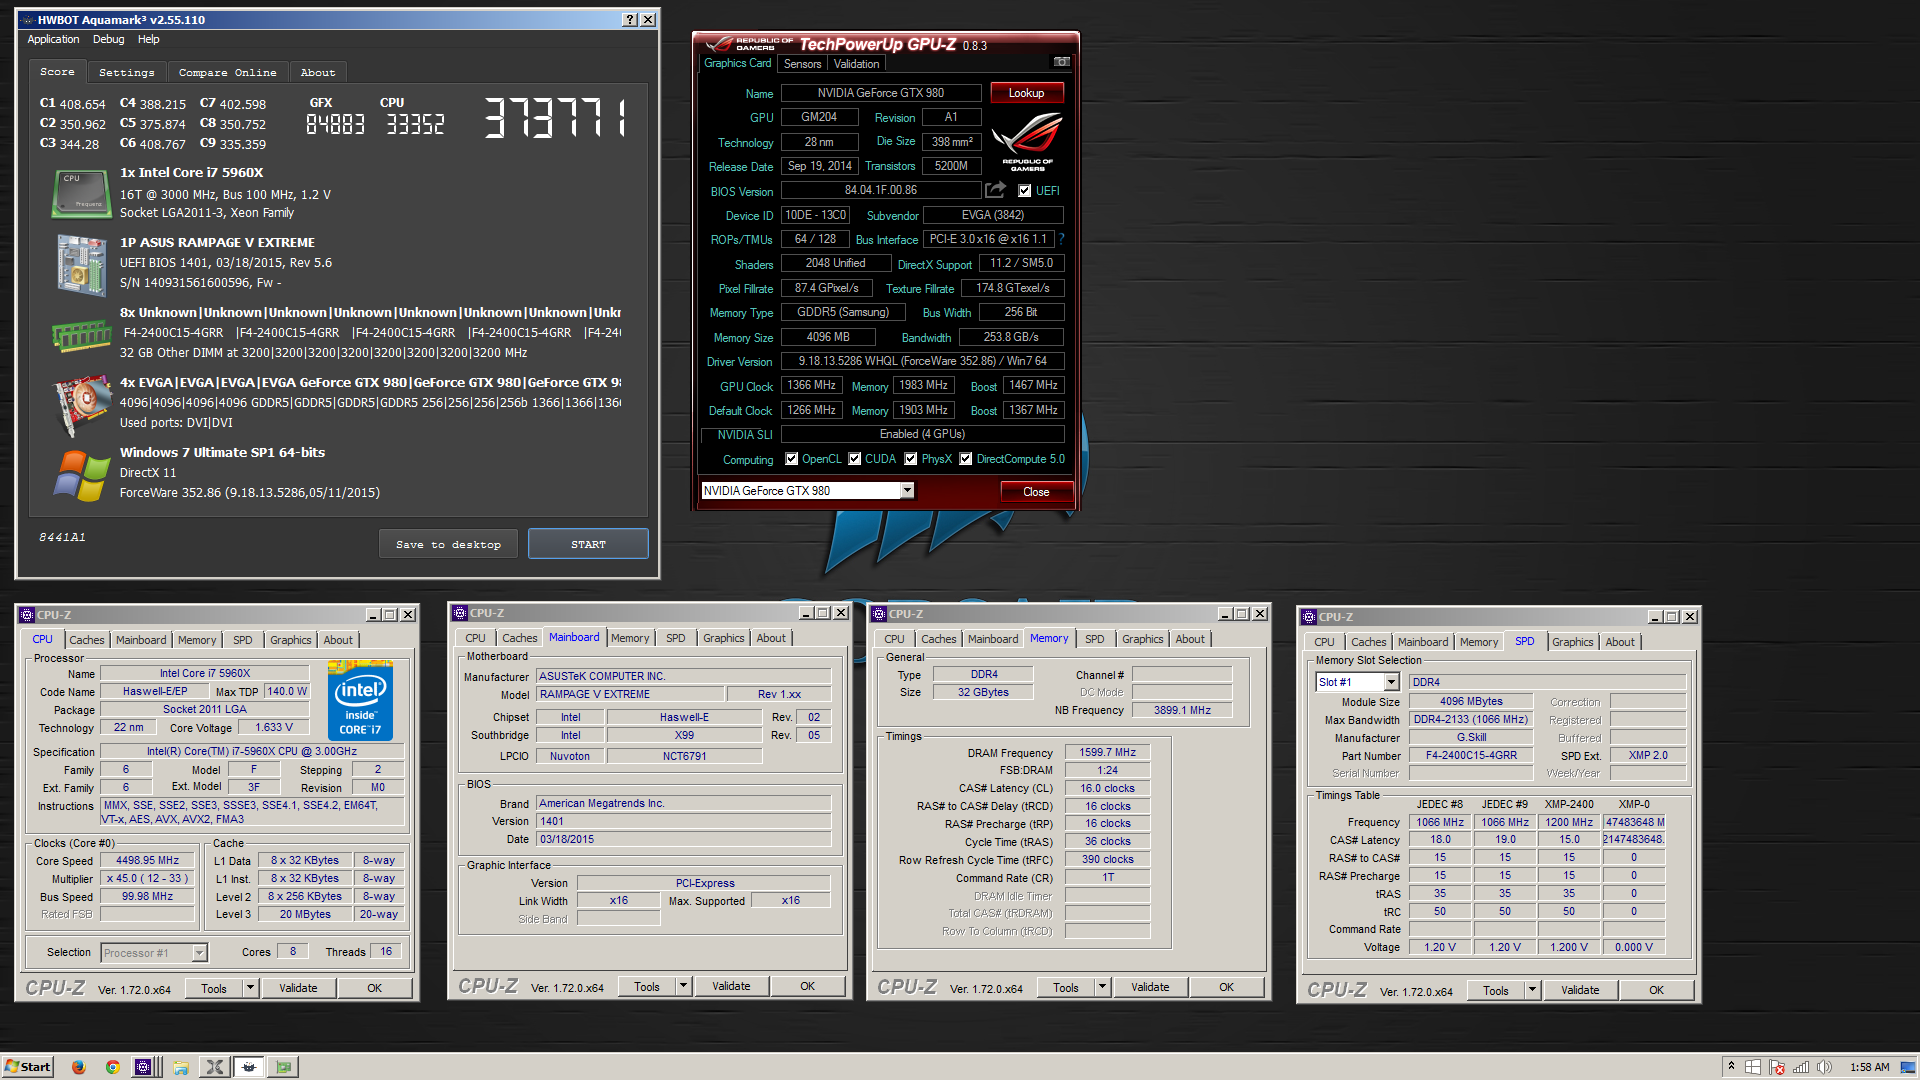Click the Close button in GPU-Z
The width and height of the screenshot is (1920, 1080).
[x=1036, y=492]
